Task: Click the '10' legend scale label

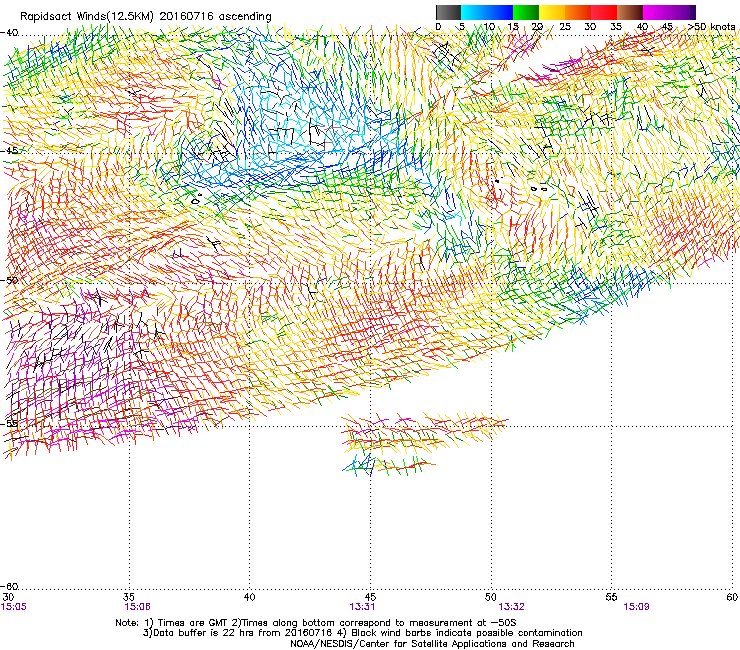Action: tap(489, 27)
